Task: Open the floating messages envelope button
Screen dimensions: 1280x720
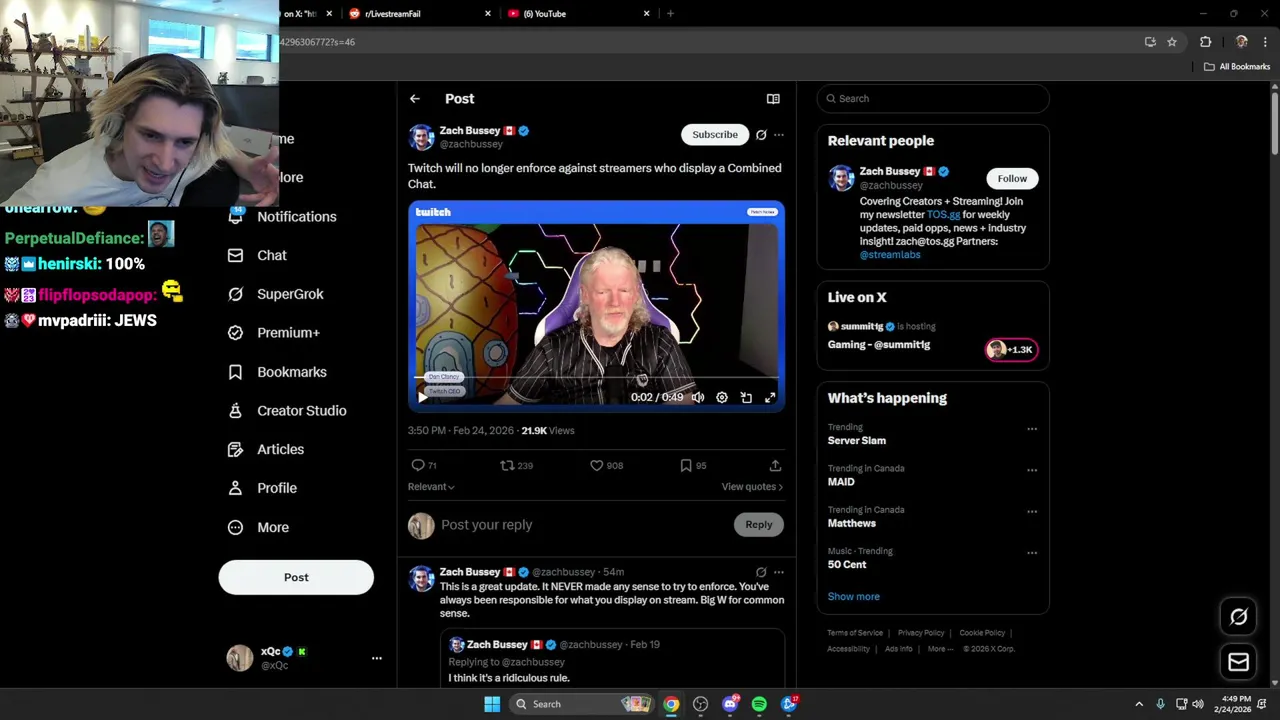Action: point(1238,662)
